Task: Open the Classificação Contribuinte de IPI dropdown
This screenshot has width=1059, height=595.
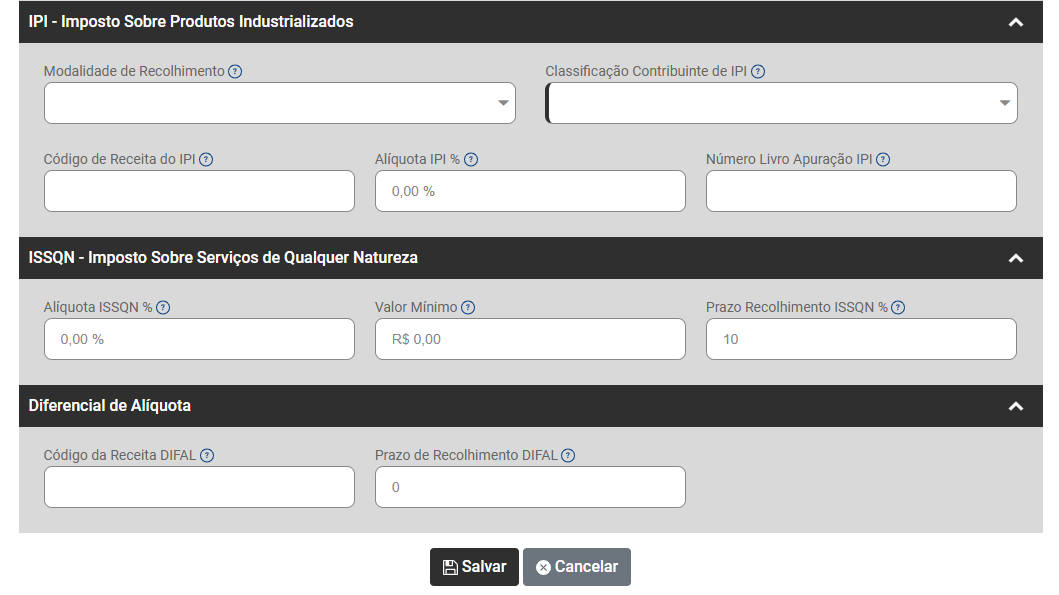Action: pos(782,103)
